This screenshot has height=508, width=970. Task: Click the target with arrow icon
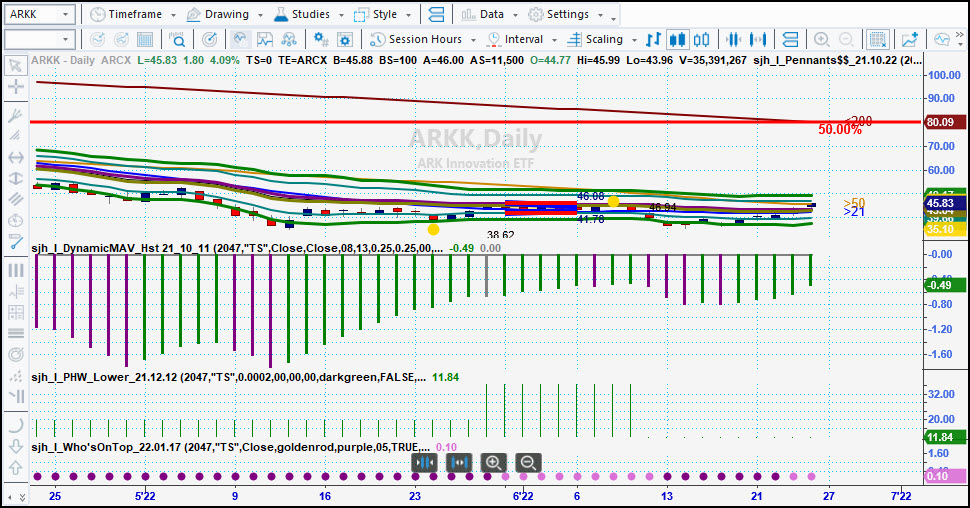point(210,40)
